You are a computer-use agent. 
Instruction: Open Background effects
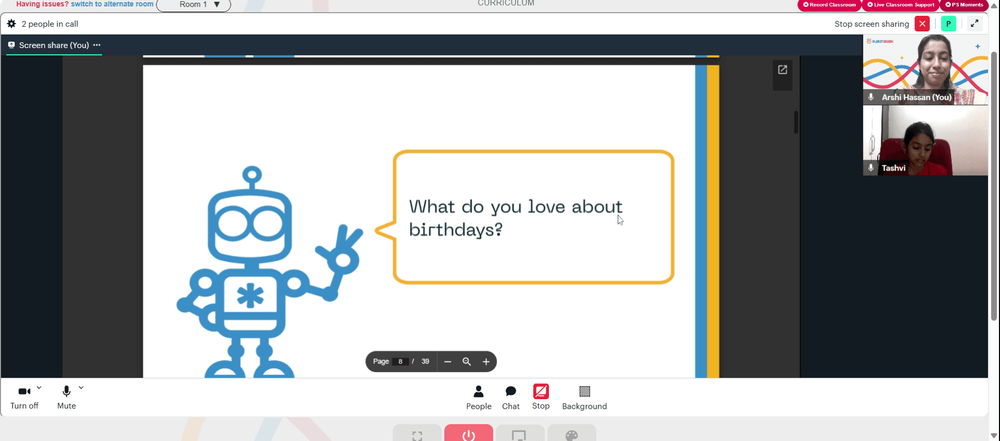pyautogui.click(x=584, y=398)
